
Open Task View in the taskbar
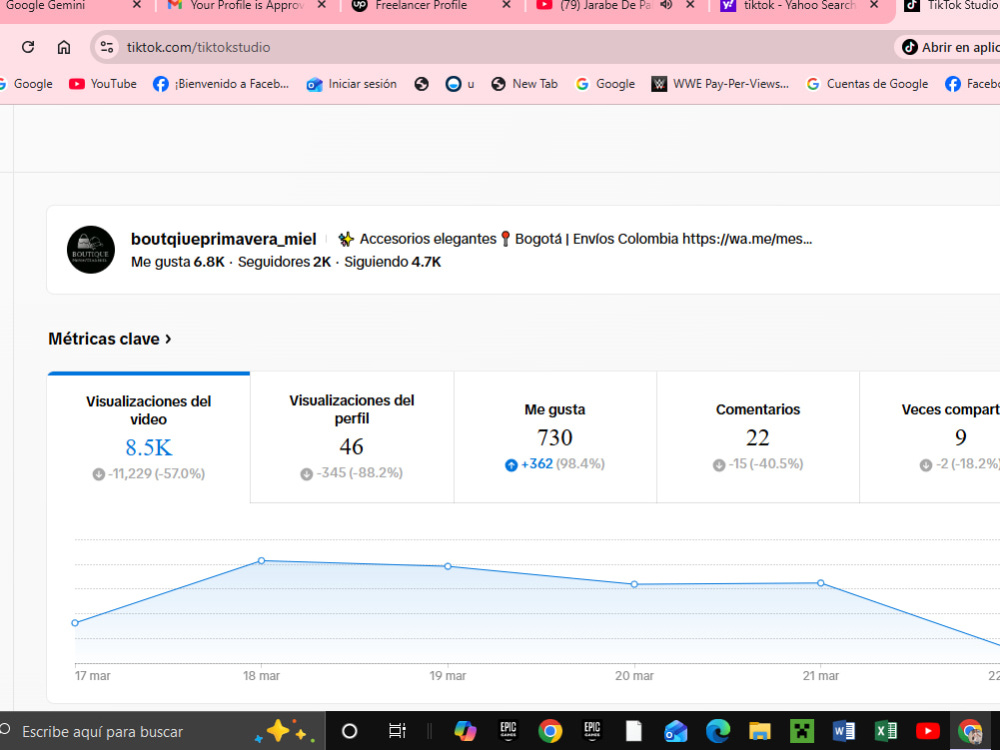pyautogui.click(x=397, y=732)
